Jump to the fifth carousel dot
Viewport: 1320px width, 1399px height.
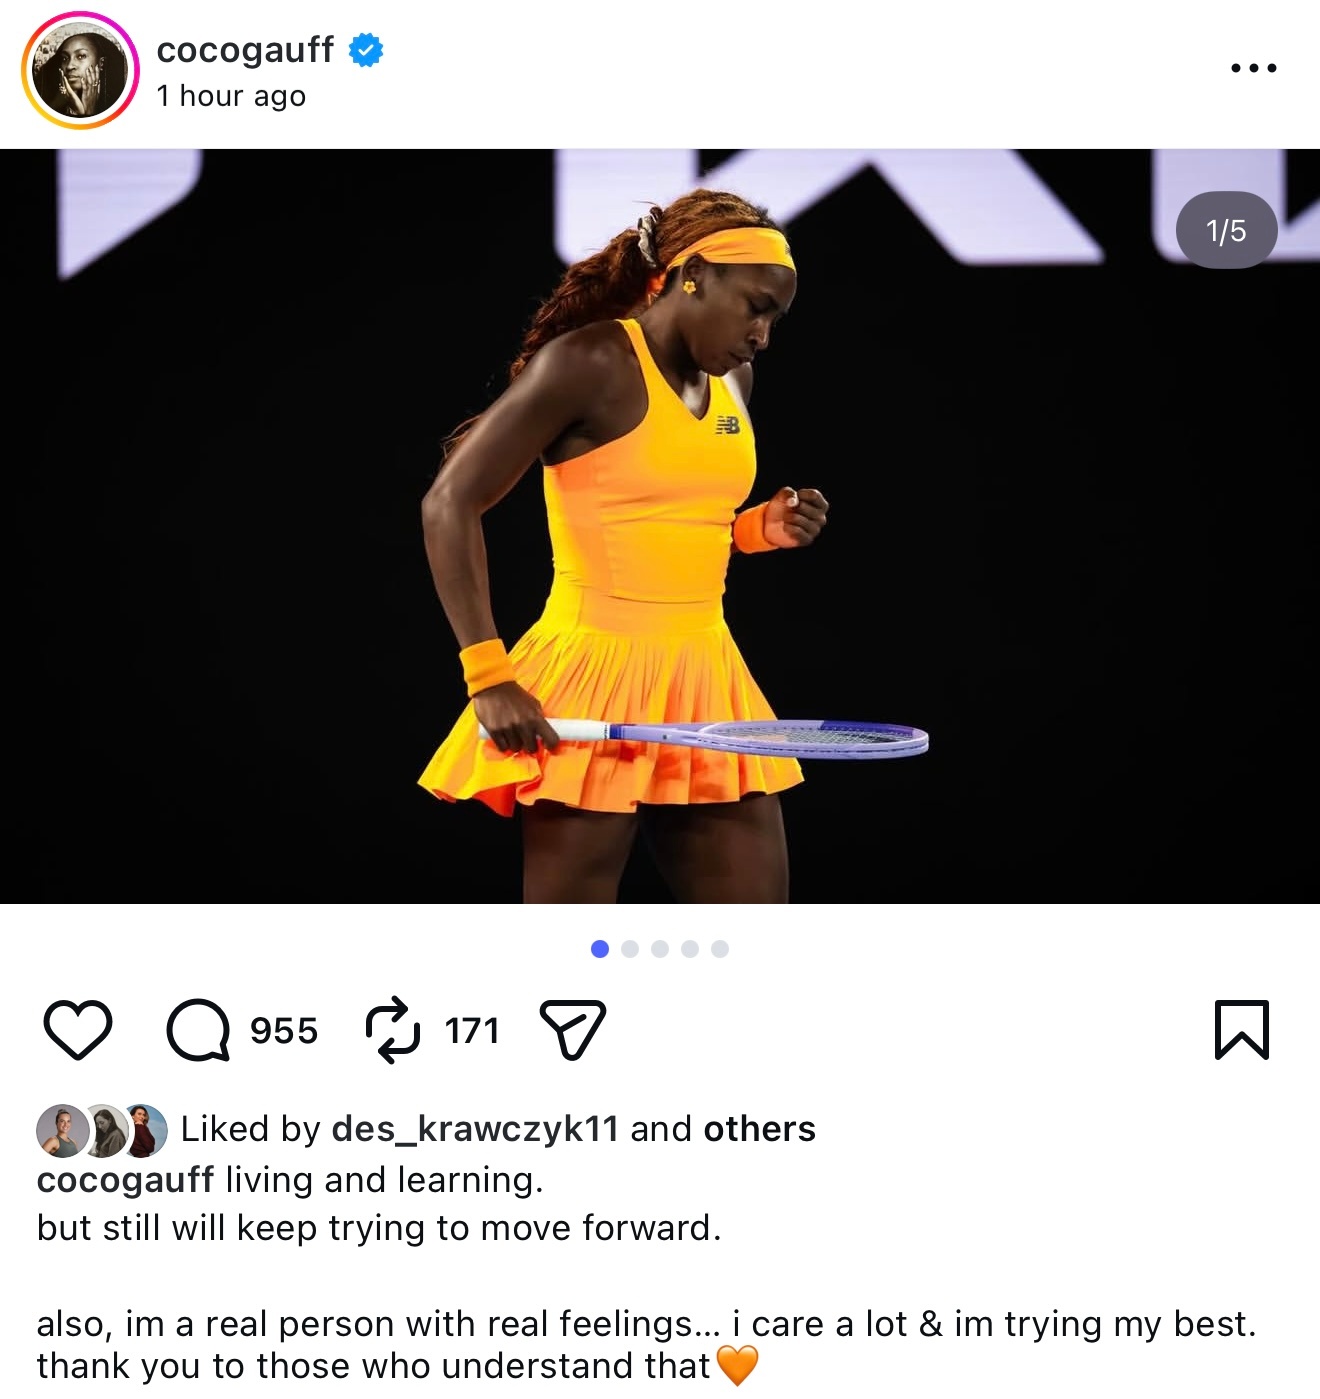720,949
